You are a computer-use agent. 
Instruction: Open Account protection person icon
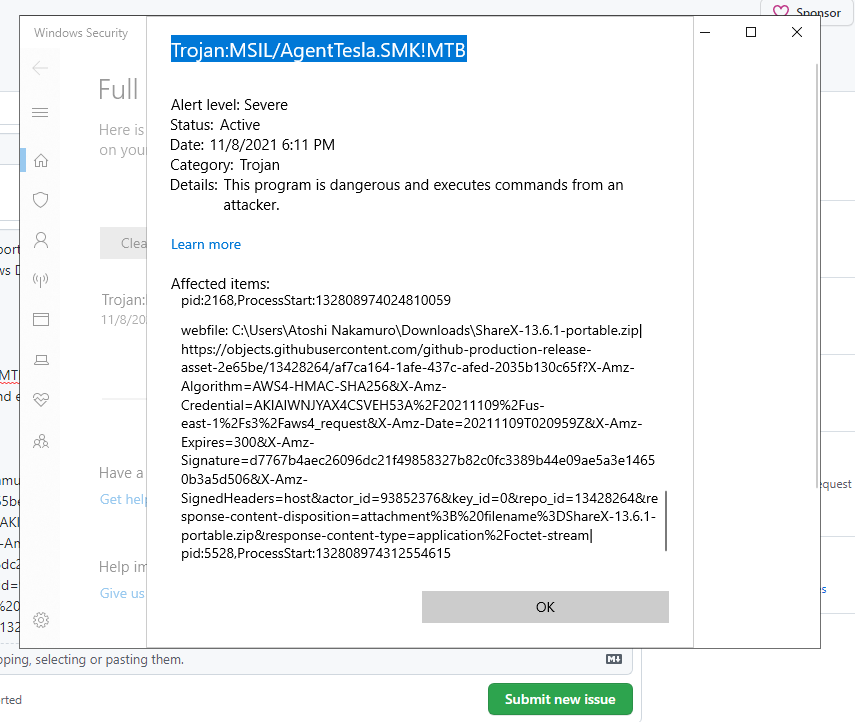41,240
